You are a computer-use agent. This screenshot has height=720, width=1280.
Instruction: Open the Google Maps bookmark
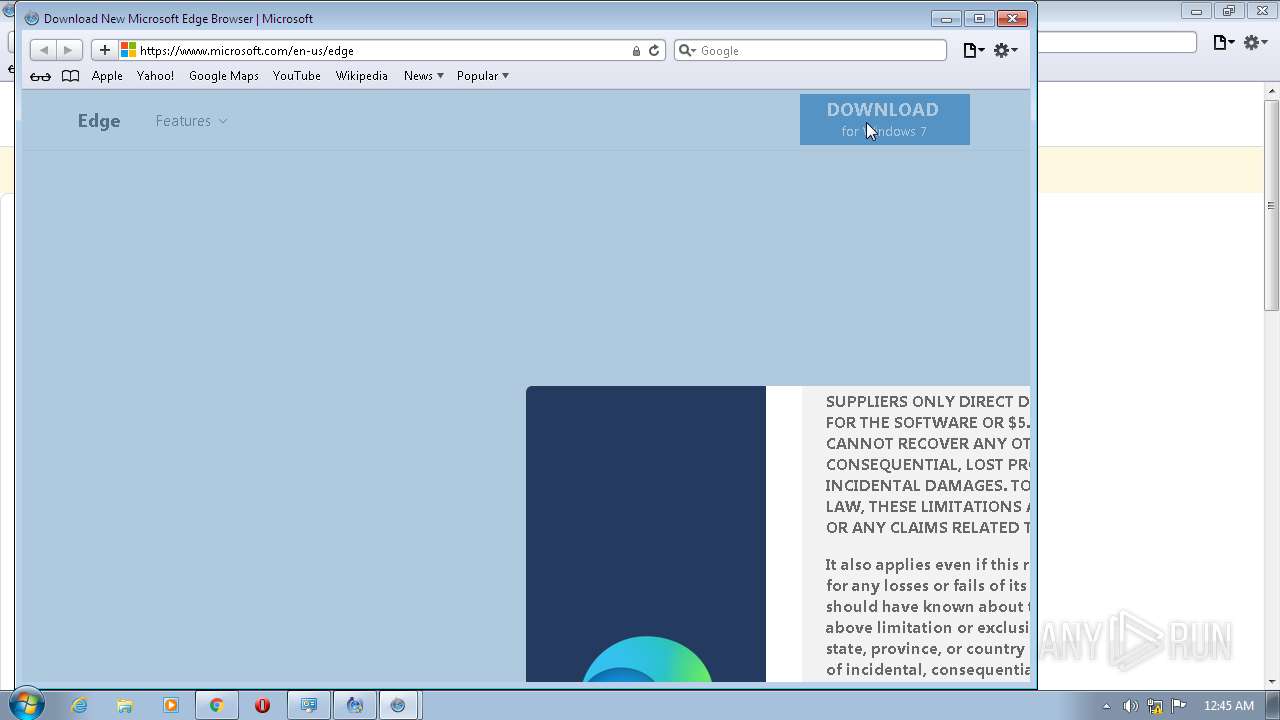coord(224,76)
